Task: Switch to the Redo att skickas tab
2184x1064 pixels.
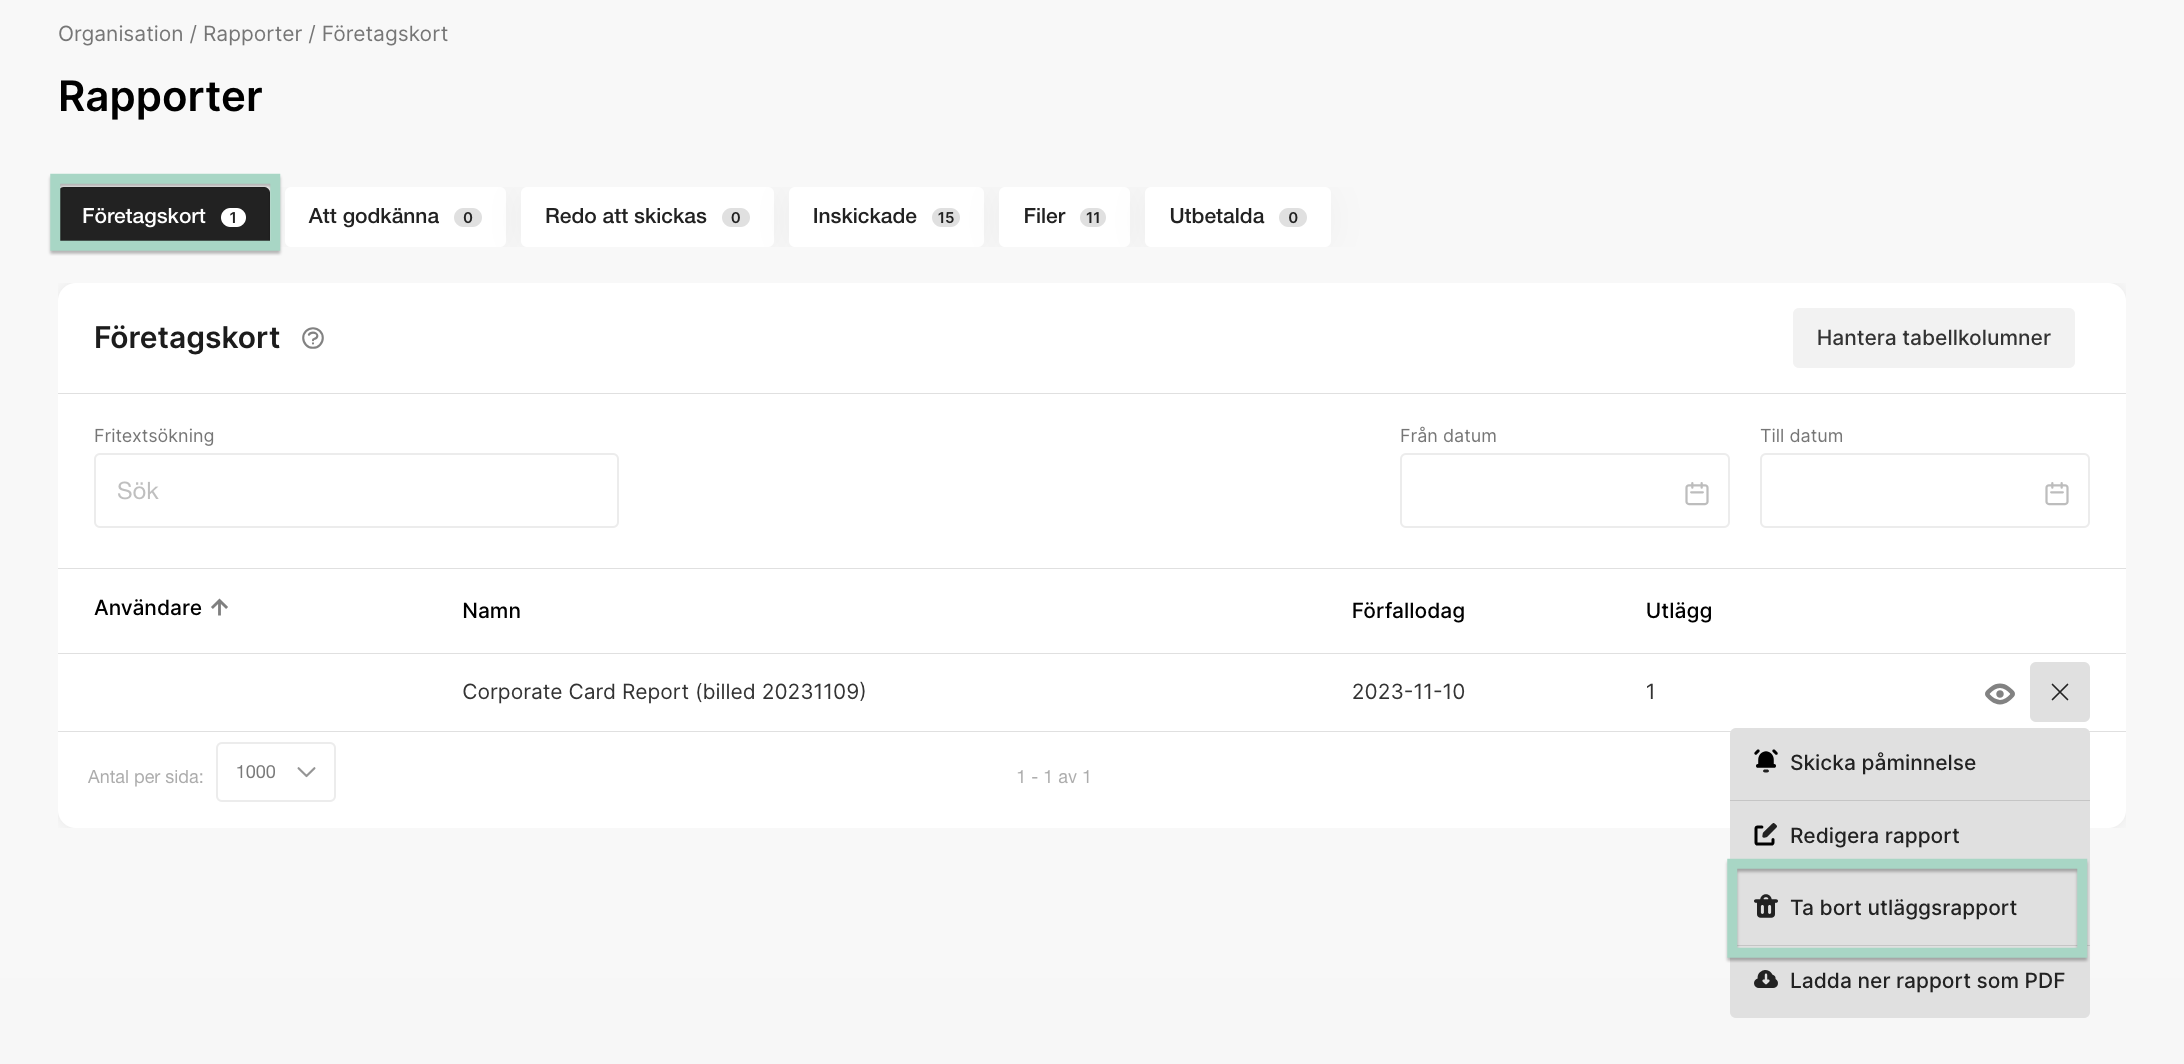Action: pyautogui.click(x=647, y=216)
